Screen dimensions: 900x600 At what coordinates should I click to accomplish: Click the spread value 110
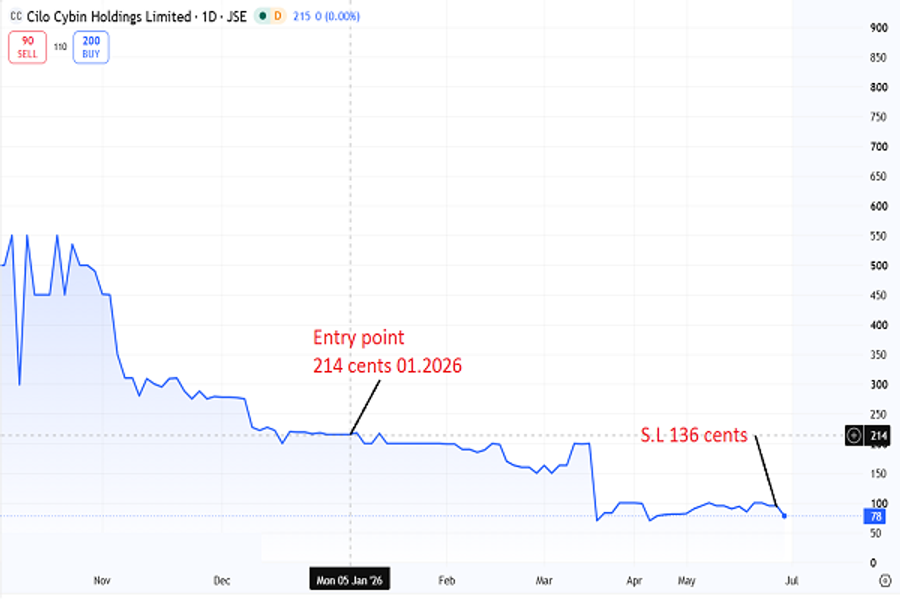60,47
